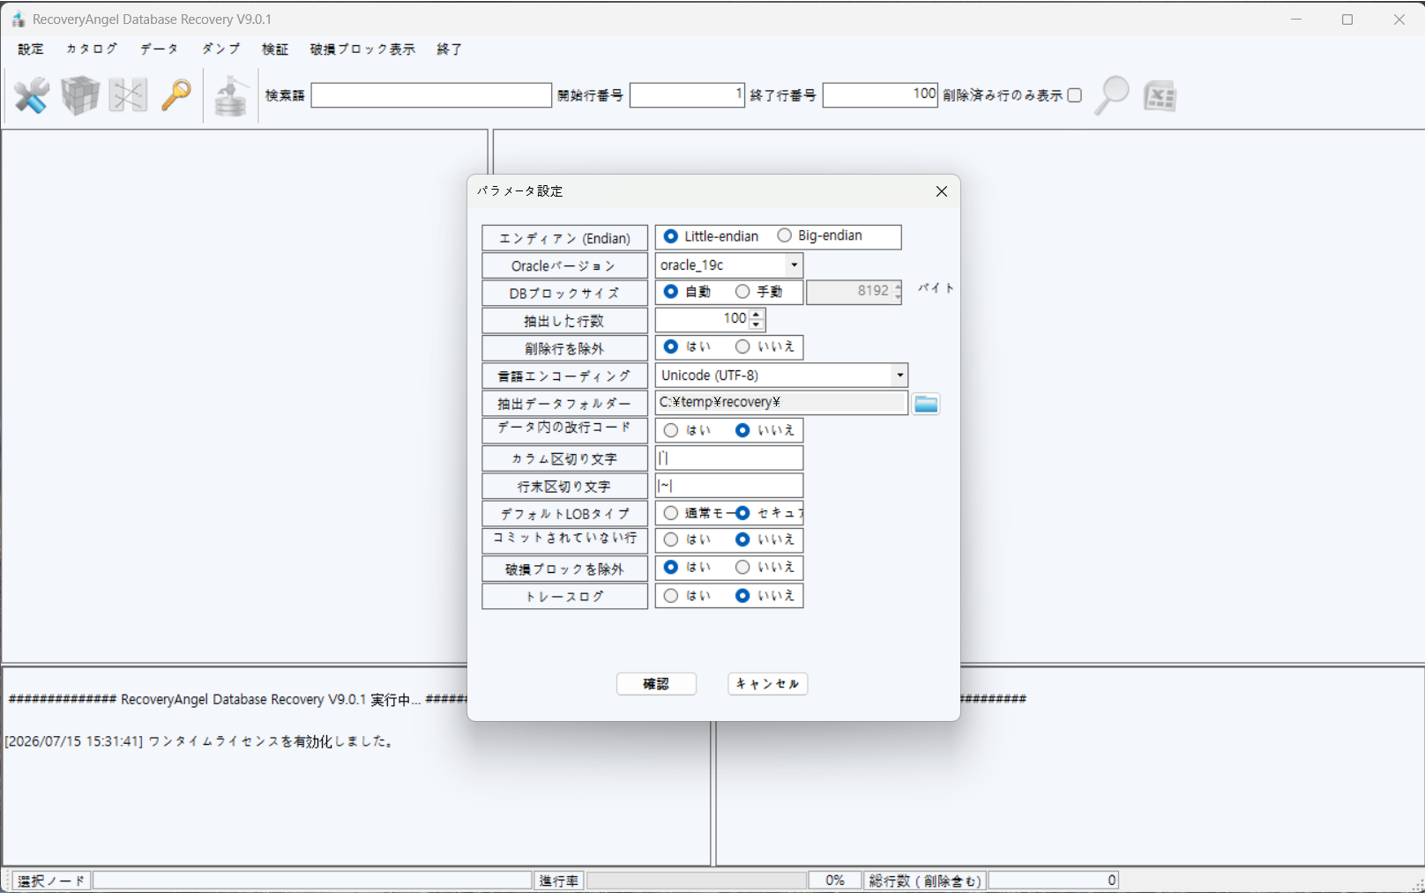Decrease 抽出した行数 spinner down arrow
The width and height of the screenshot is (1425, 893).
point(757,324)
